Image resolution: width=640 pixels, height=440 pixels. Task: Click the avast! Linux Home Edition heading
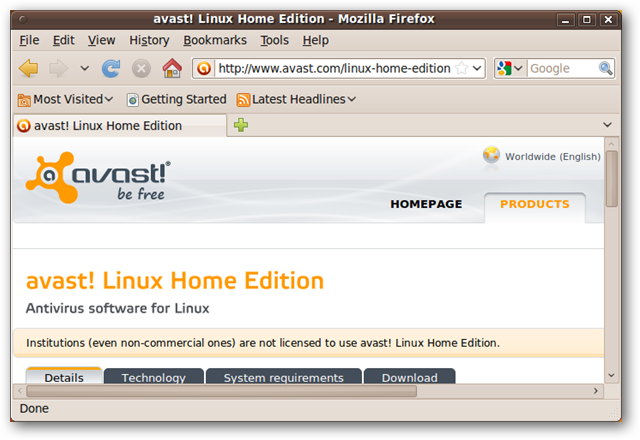pyautogui.click(x=175, y=281)
